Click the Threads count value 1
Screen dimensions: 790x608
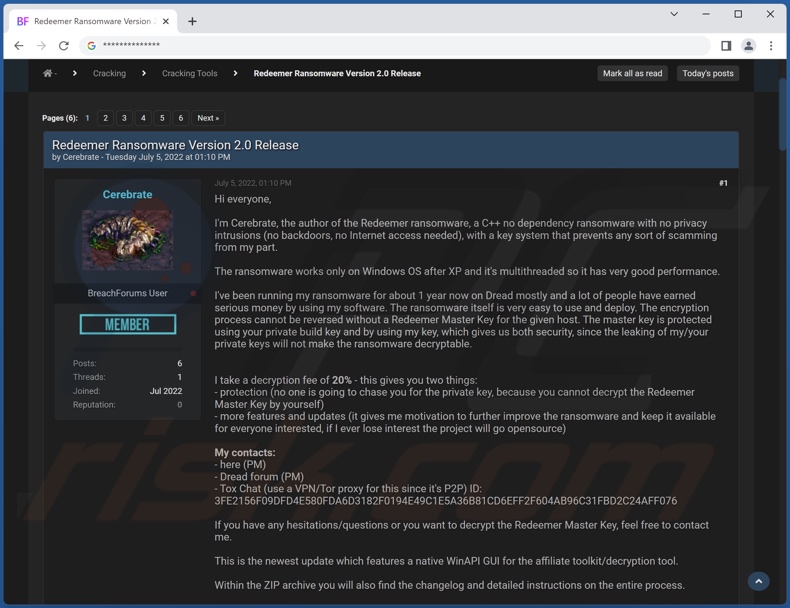coord(179,377)
